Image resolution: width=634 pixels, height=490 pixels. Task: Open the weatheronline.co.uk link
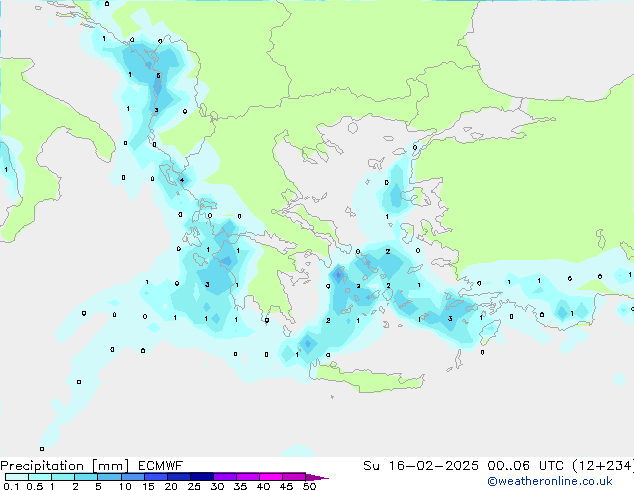(549, 481)
